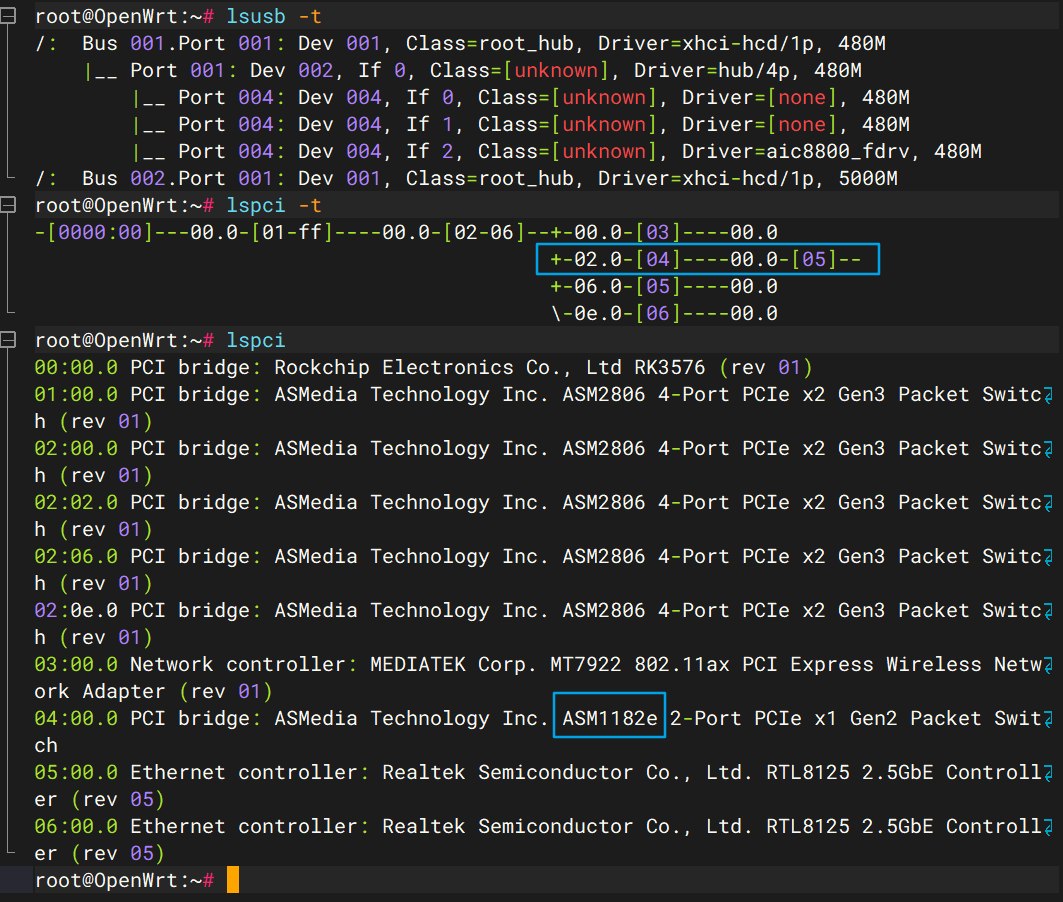Select the 'MT7922' wireless adapter name

(585, 664)
